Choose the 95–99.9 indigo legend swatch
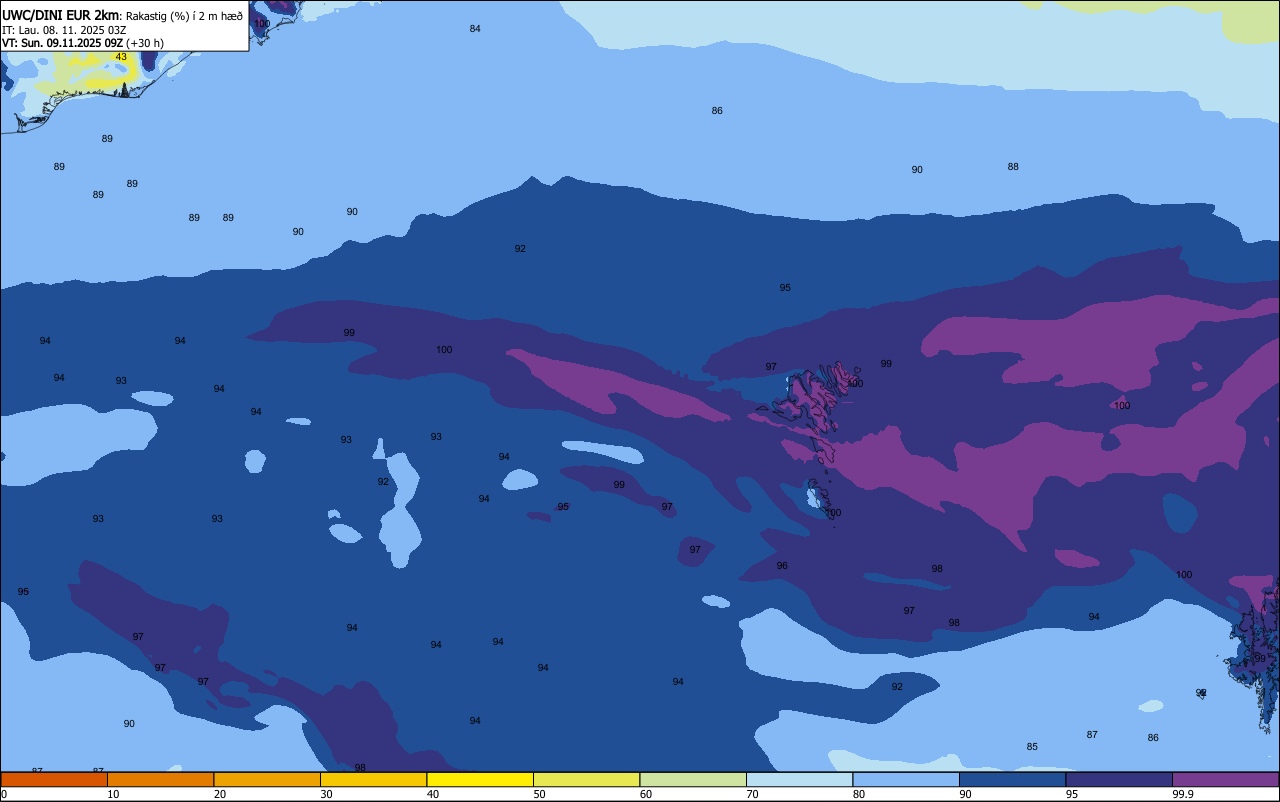The height and width of the screenshot is (802, 1280). [x=1119, y=779]
